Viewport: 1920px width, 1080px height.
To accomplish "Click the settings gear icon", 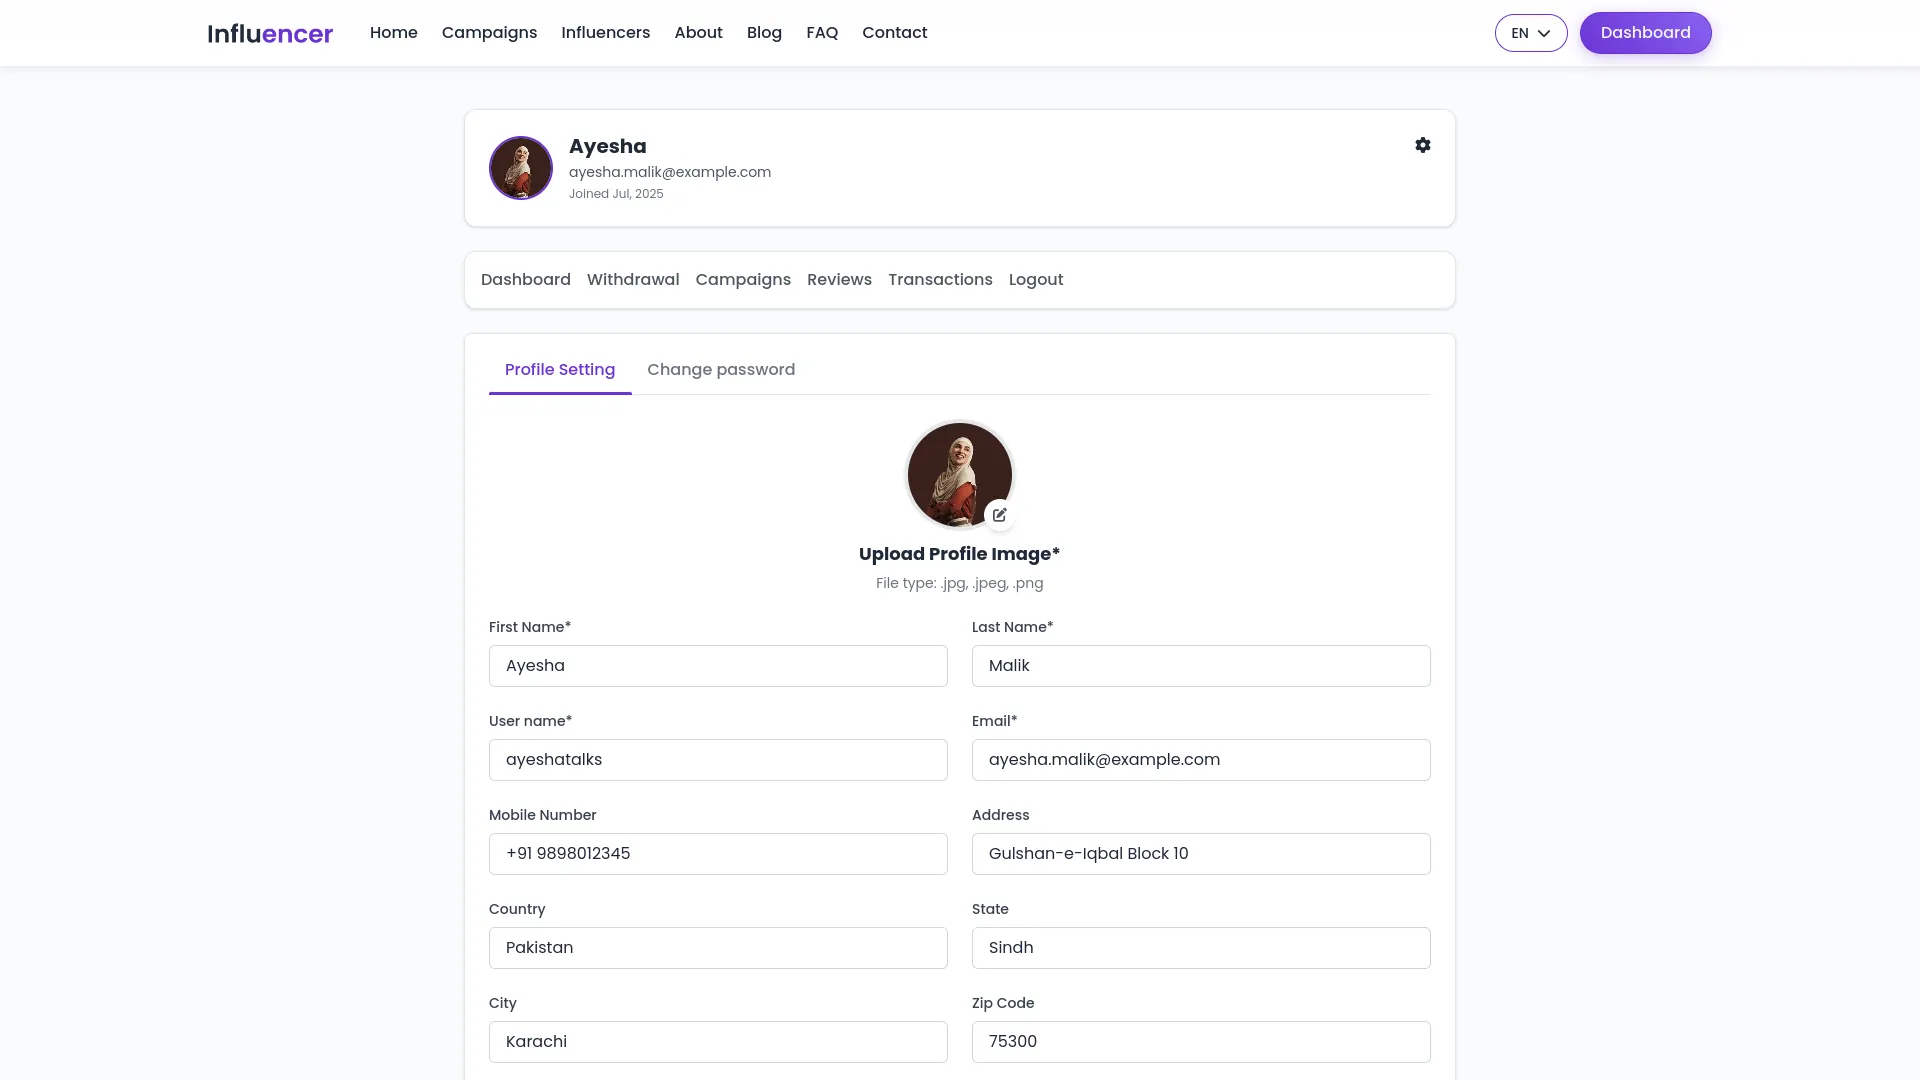I will coord(1422,145).
